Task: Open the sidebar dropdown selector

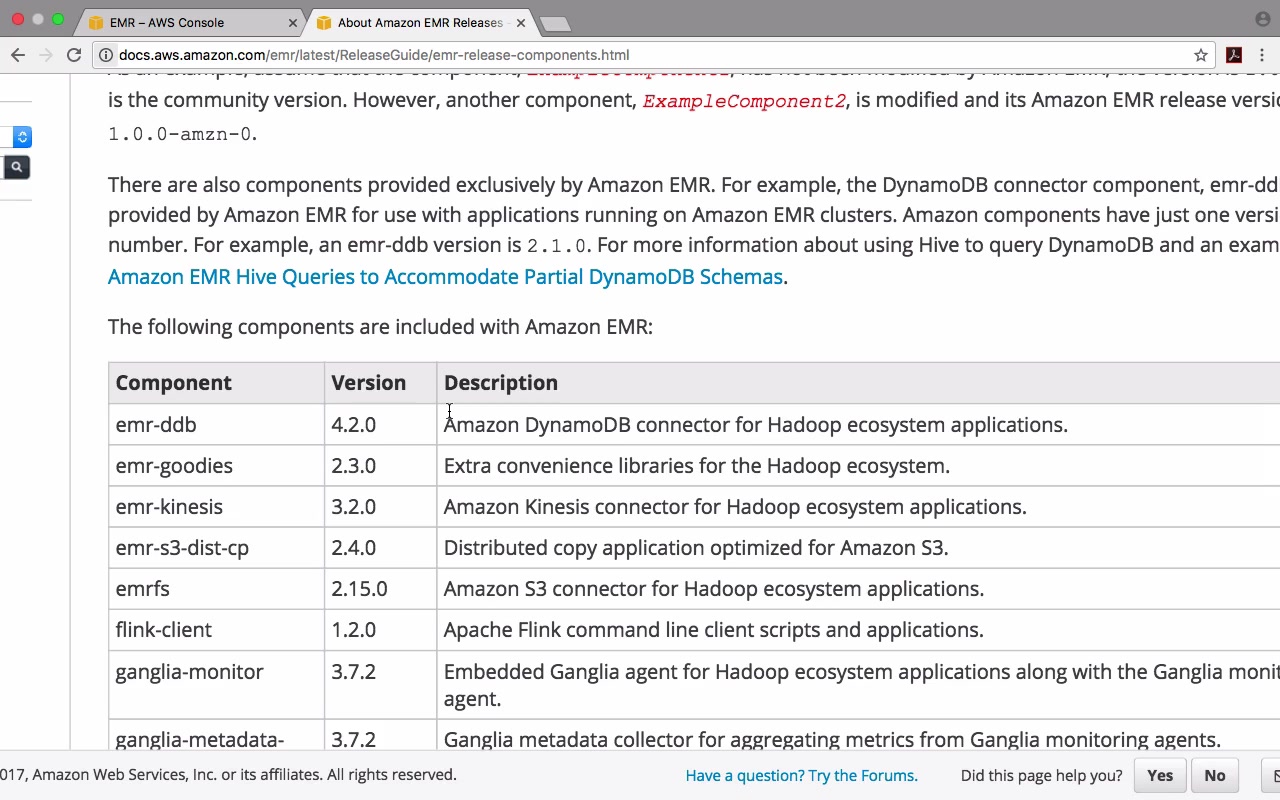Action: click(22, 137)
